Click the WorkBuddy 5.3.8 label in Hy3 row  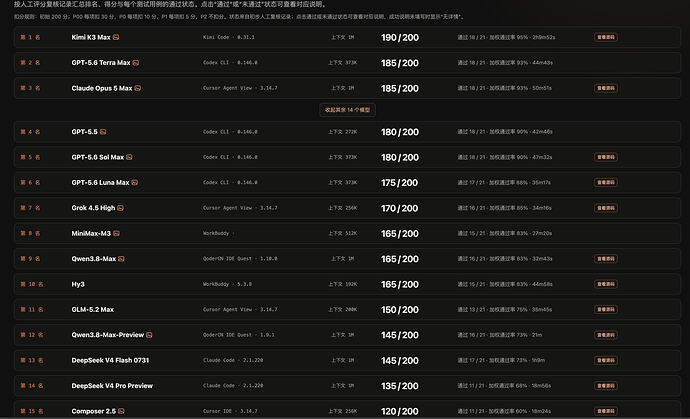click(227, 284)
